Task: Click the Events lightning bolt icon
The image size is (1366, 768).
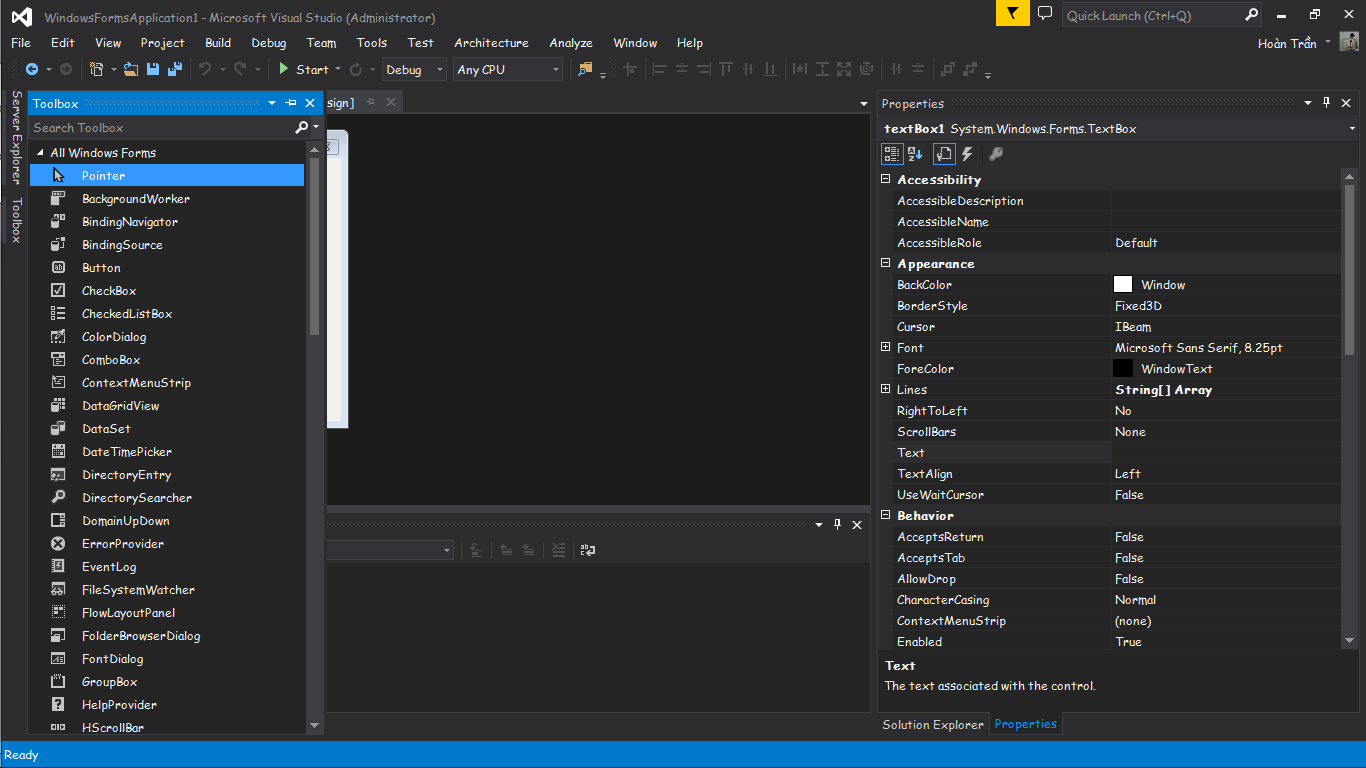Action: (968, 154)
